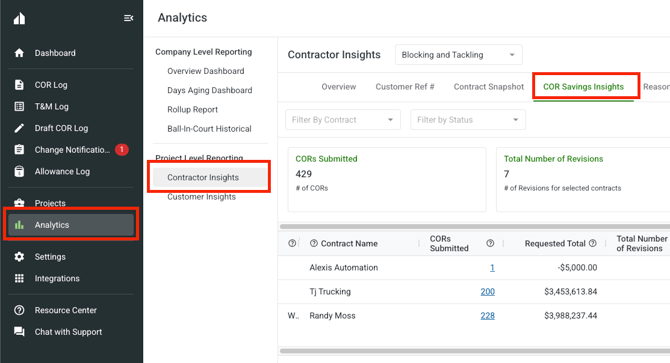670x363 pixels.
Task: Click first column header help icon
Action: [292, 243]
